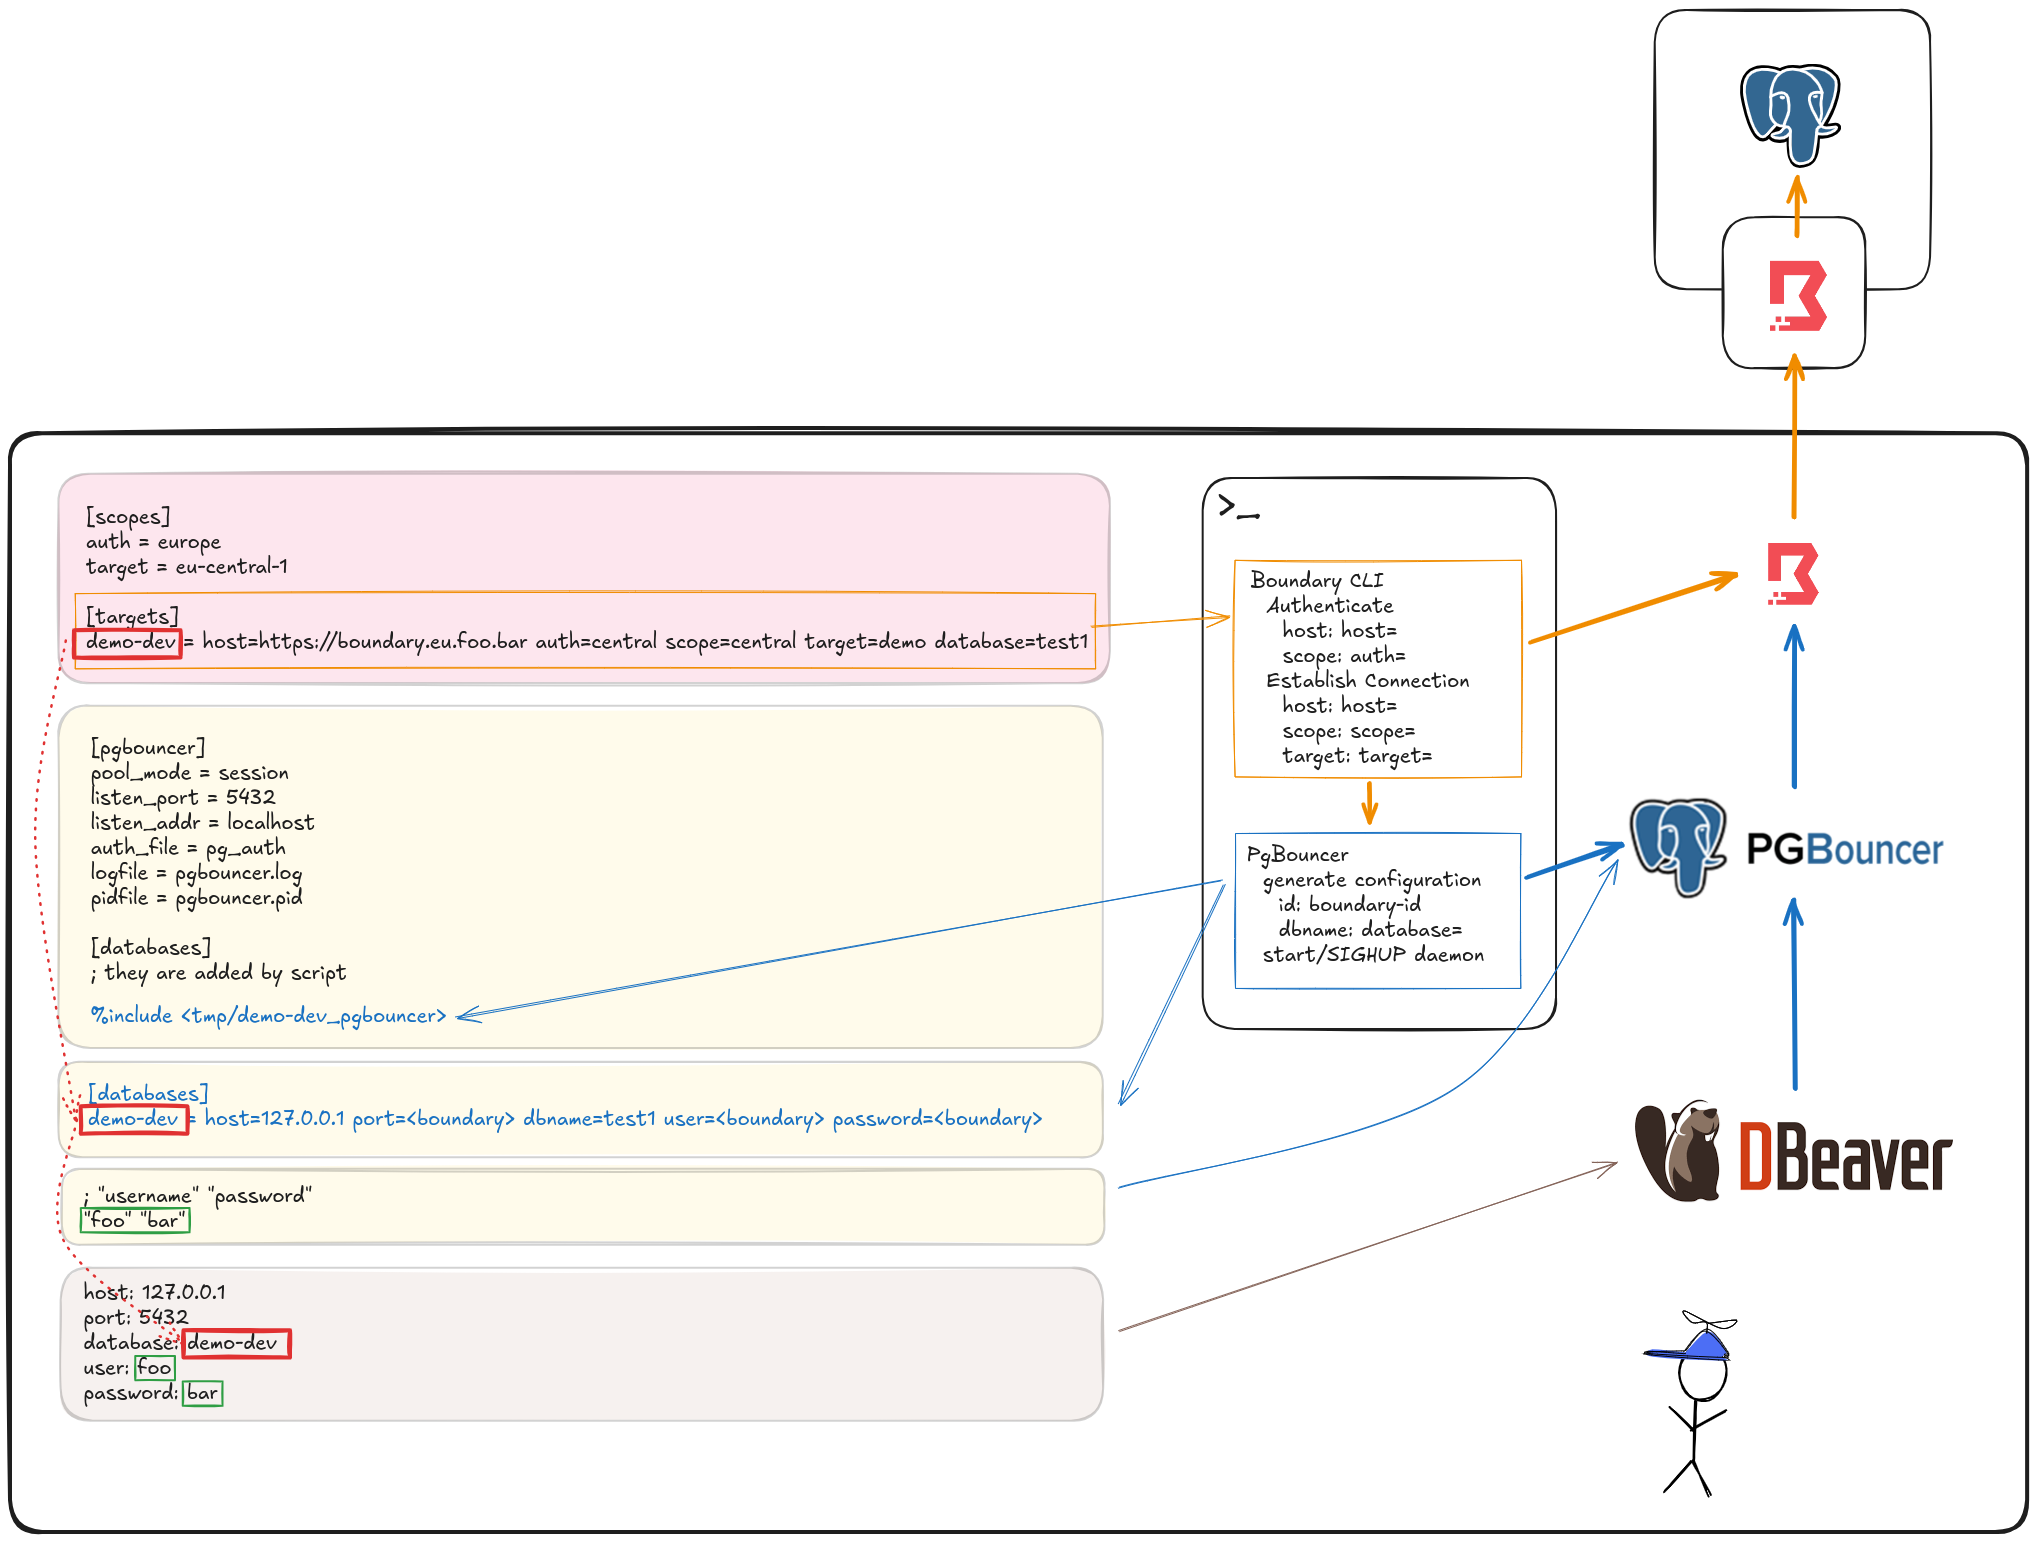Click 'id: boundary-id' line
Viewport: 2037px width, 1542px height.
click(1349, 905)
